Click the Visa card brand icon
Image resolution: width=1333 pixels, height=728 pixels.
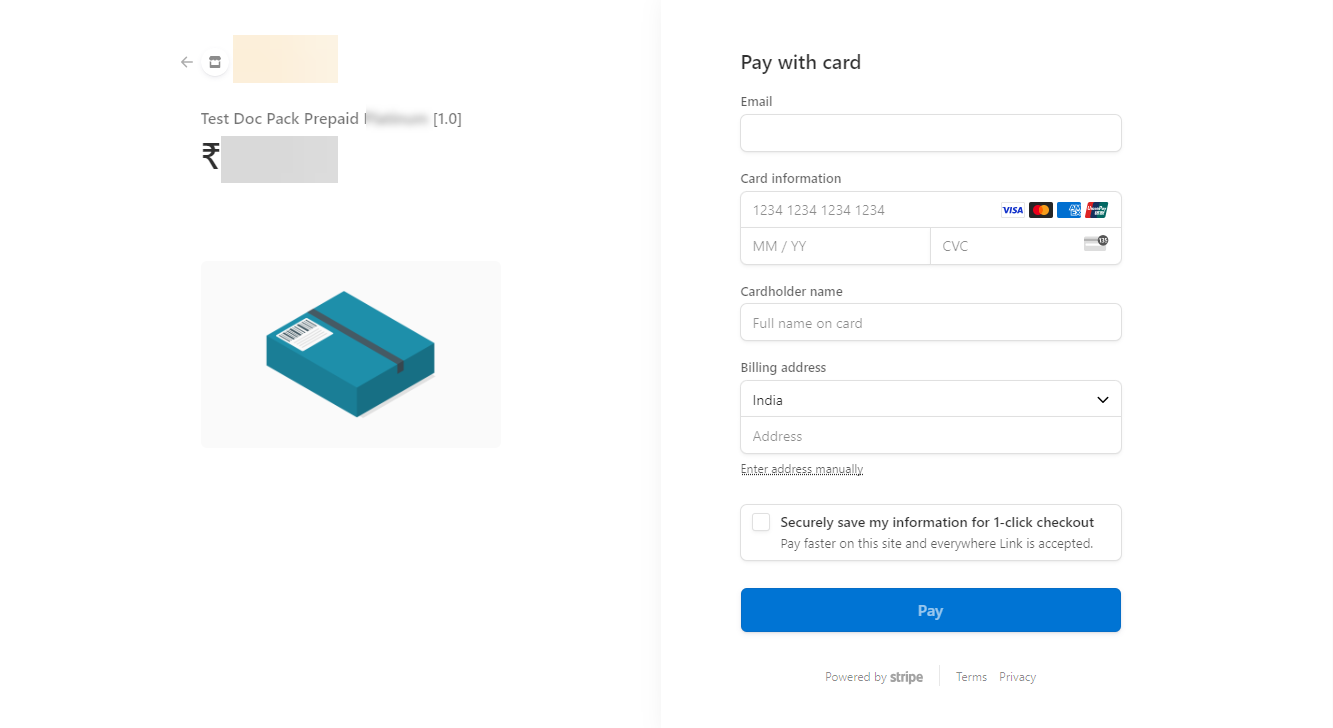click(x=1012, y=210)
